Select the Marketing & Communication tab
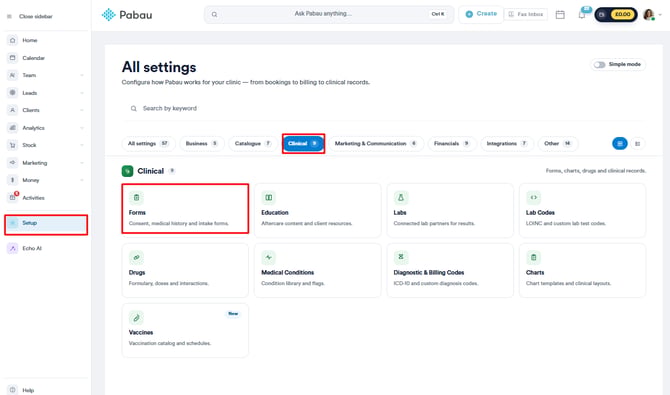670x395 pixels. [x=376, y=144]
